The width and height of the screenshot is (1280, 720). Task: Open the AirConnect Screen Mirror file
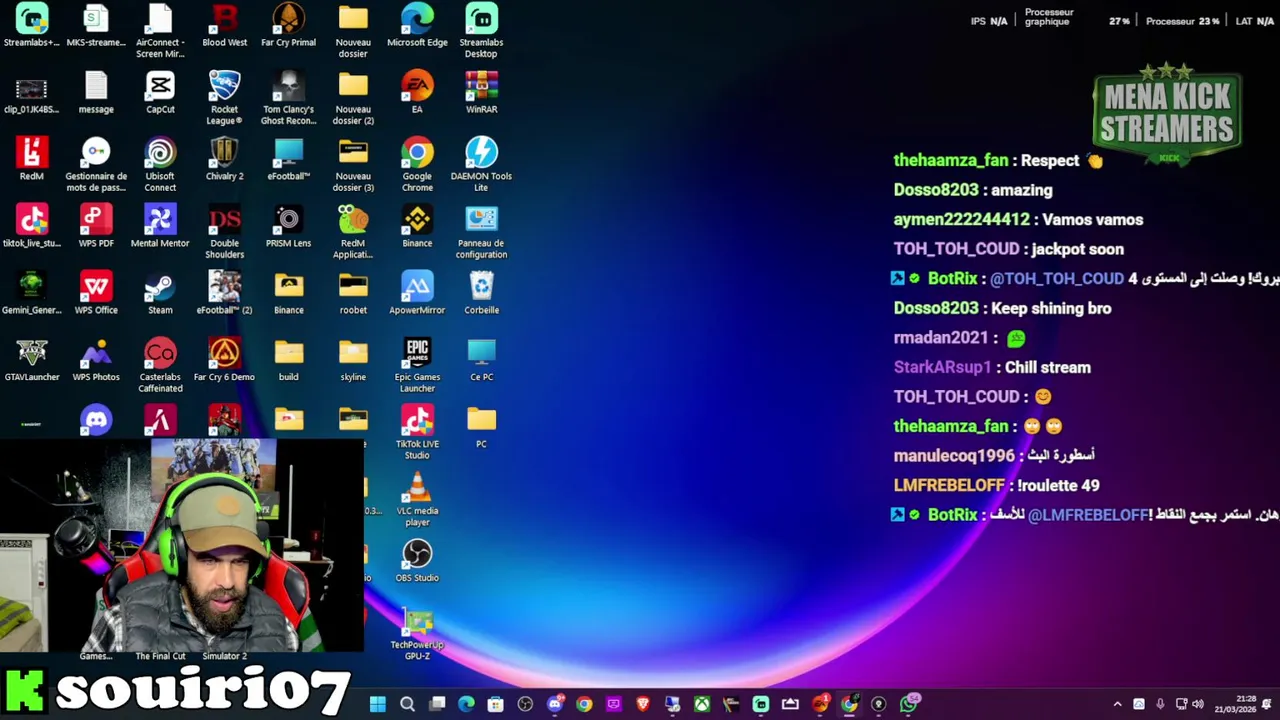coord(160,31)
